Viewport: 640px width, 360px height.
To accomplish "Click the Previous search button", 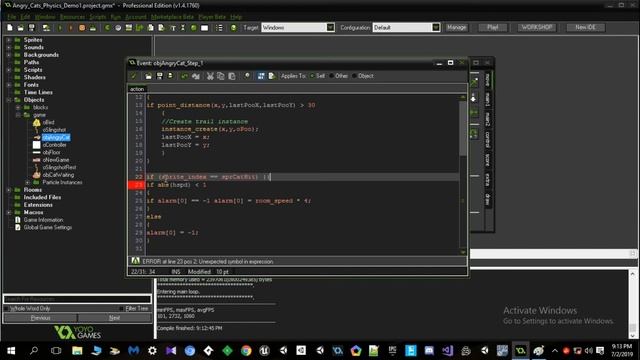I will [x=40, y=318].
